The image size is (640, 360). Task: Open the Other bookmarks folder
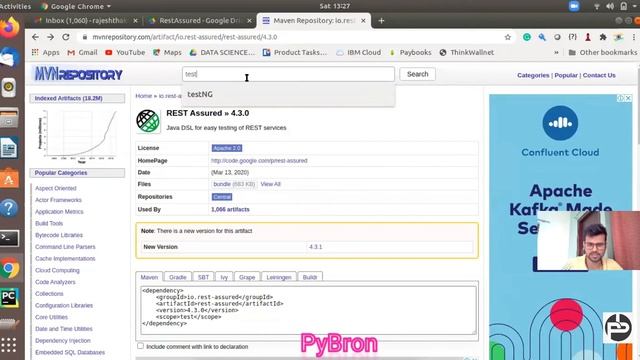[603, 53]
